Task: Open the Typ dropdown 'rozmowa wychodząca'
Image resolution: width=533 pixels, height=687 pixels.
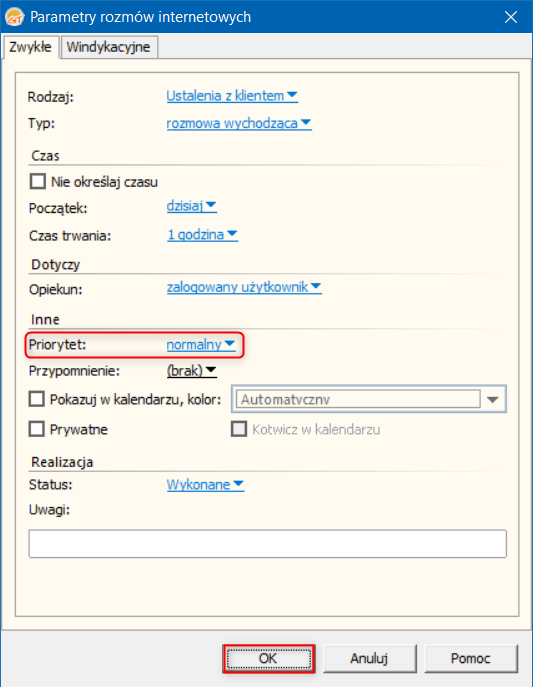Action: [x=239, y=123]
